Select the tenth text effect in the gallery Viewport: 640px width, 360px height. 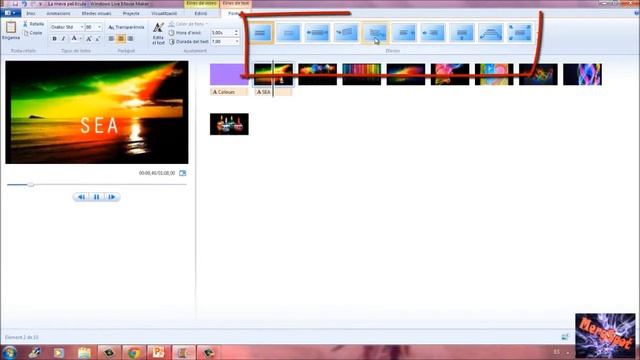[x=520, y=33]
